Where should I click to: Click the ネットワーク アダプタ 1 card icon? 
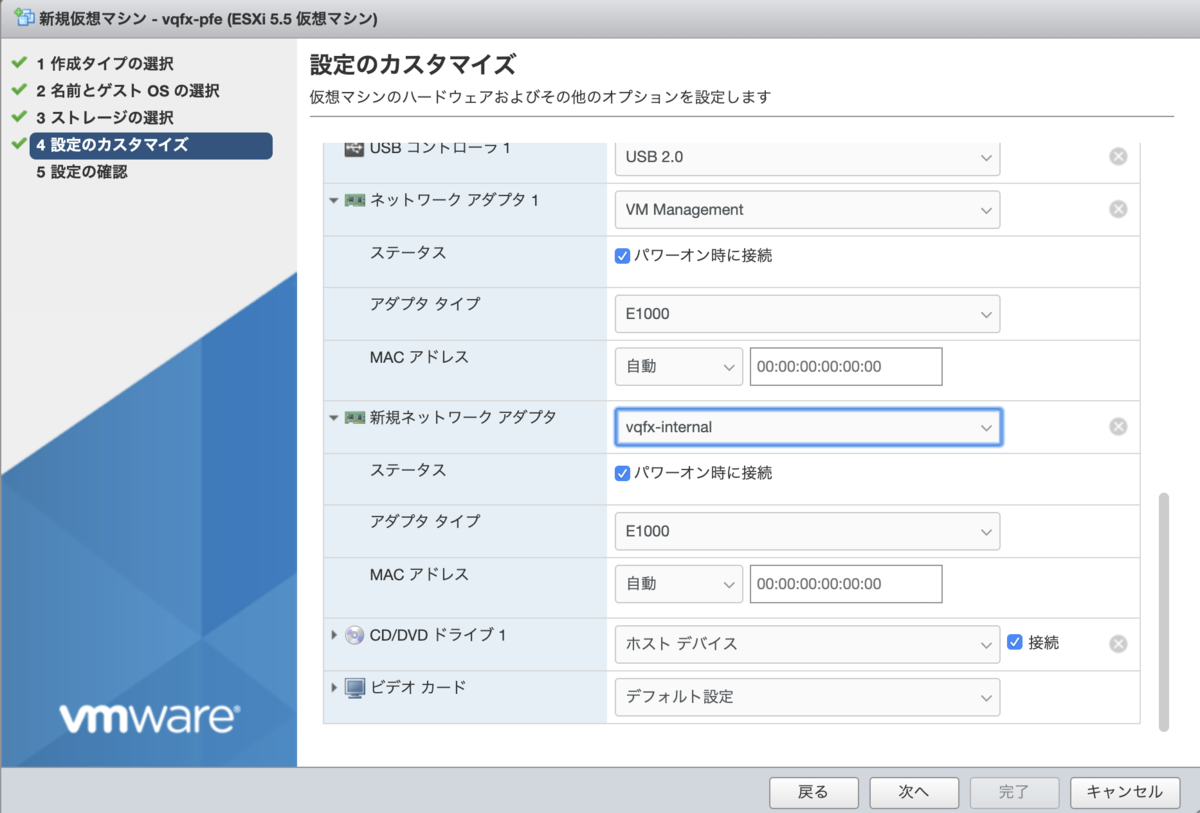(x=354, y=200)
